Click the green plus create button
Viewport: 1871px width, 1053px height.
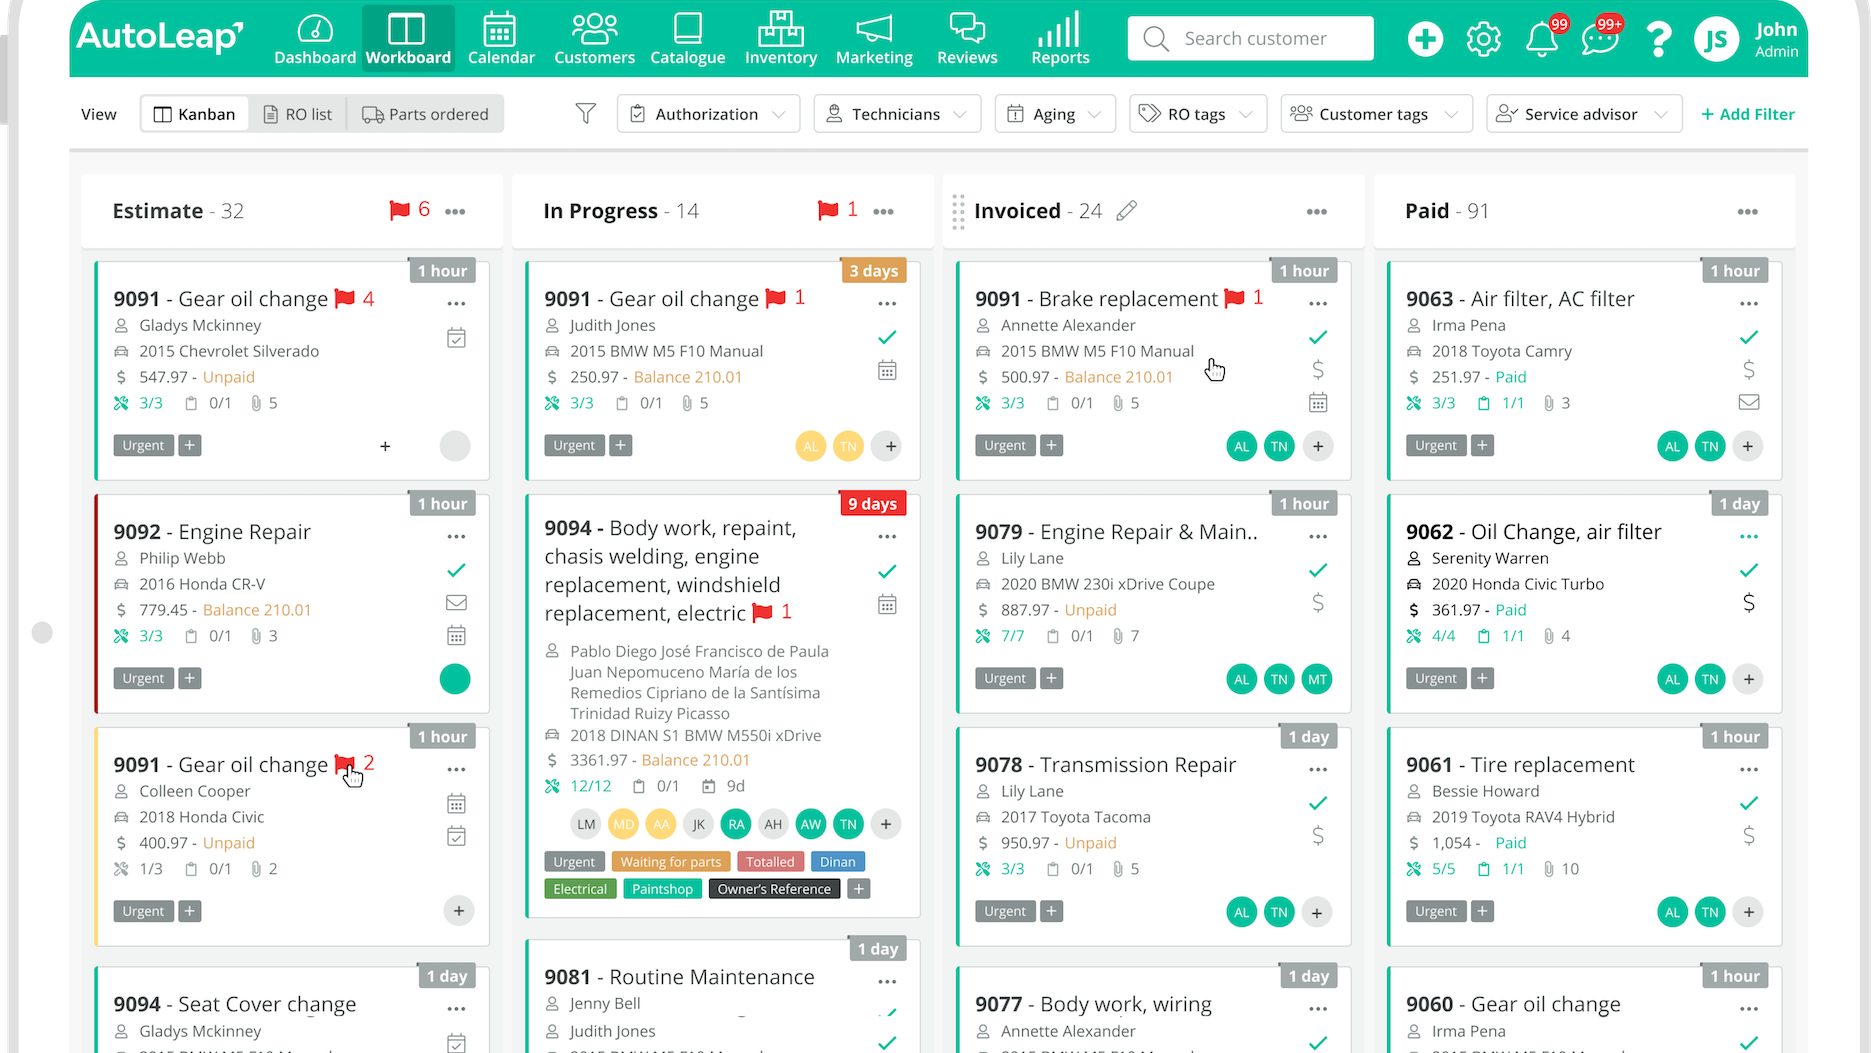(1425, 39)
